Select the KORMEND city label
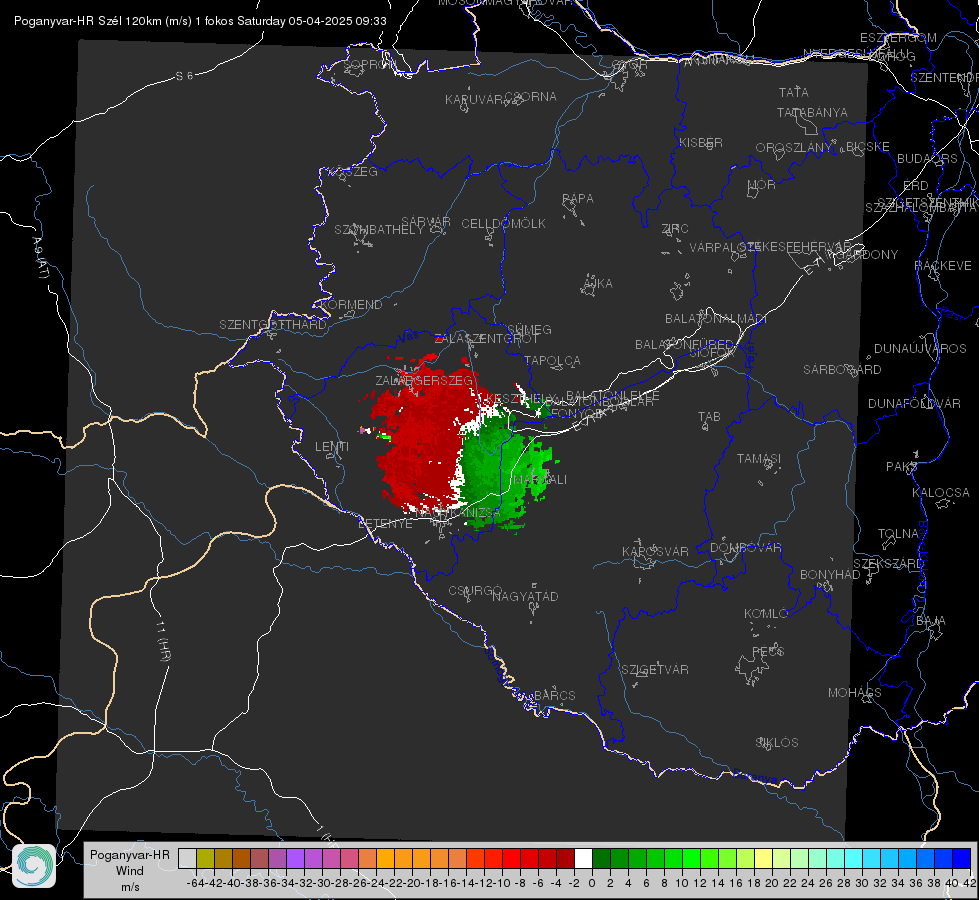Viewport: 979px width, 900px height. coord(351,305)
